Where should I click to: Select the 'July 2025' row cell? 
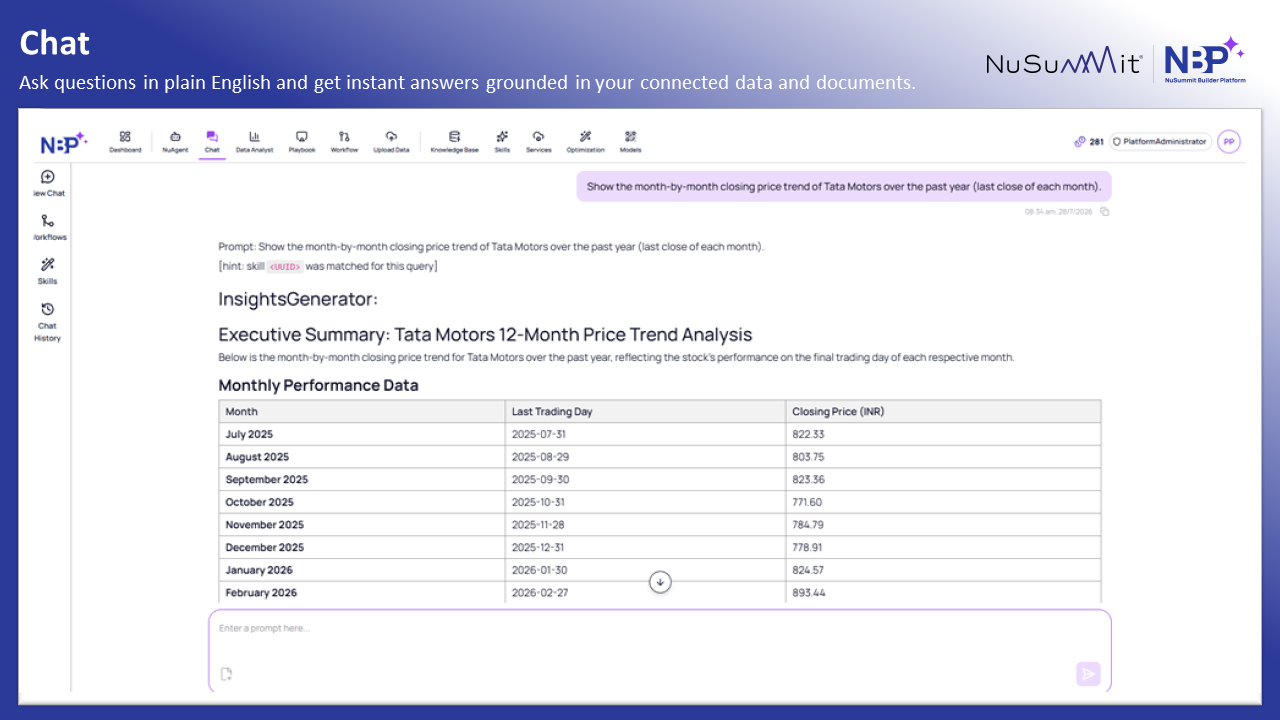click(x=362, y=434)
